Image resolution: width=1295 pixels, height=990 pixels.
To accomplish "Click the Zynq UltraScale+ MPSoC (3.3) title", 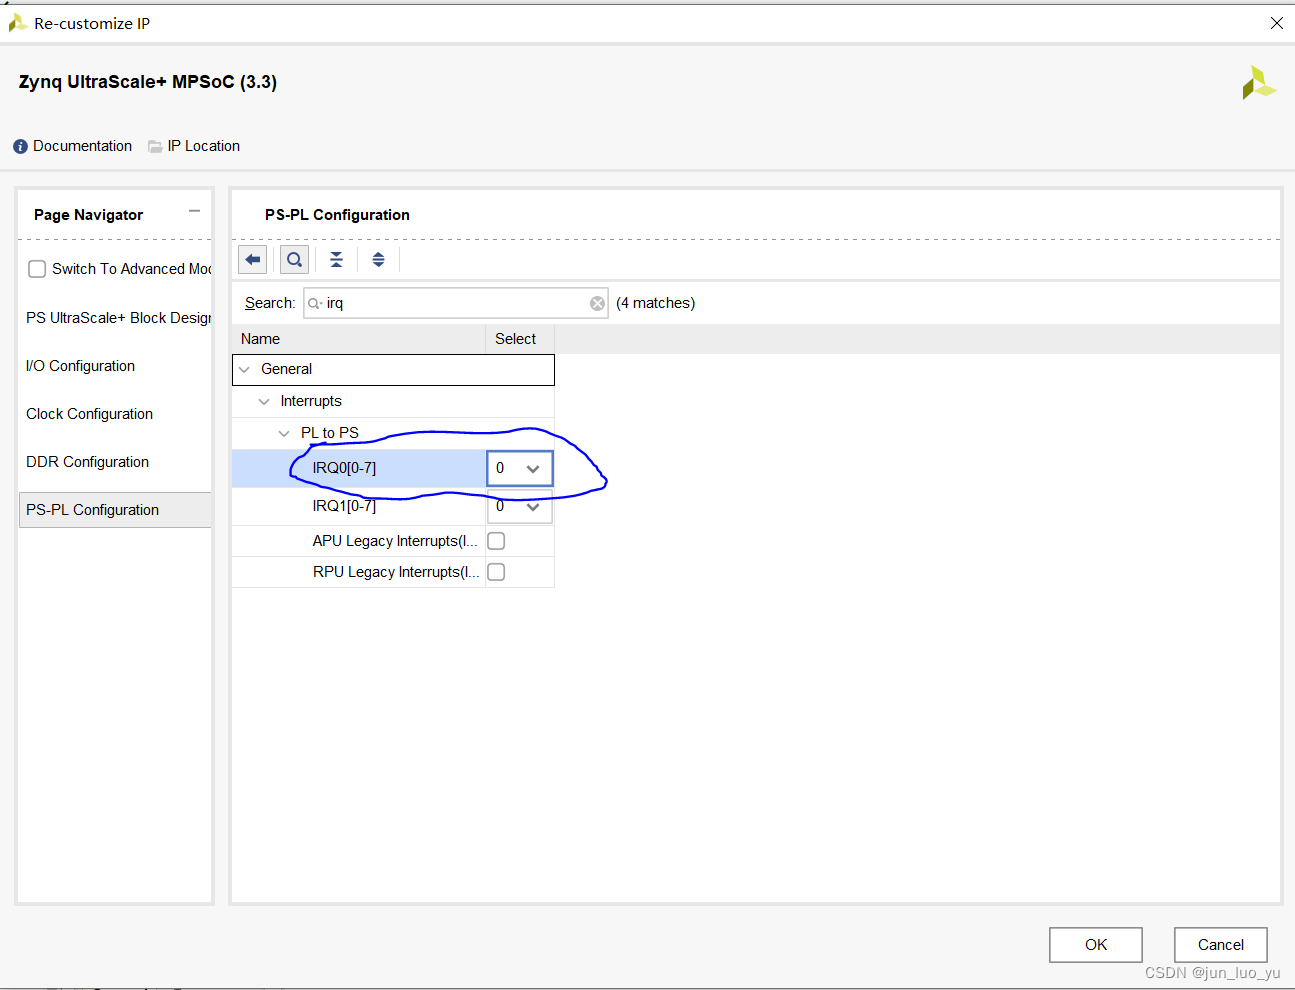I will click(148, 82).
